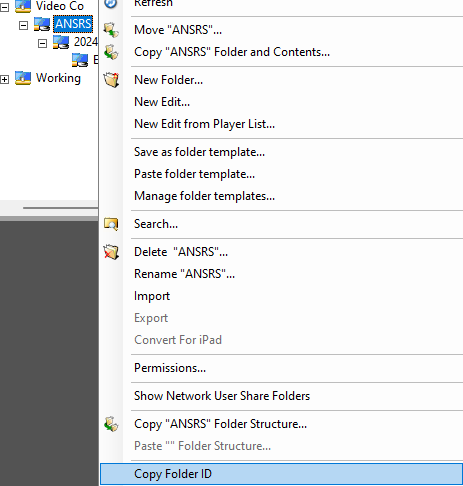Screen dimensions: 463x486
Task: Choose New Edit from Player List
Action: [204, 124]
